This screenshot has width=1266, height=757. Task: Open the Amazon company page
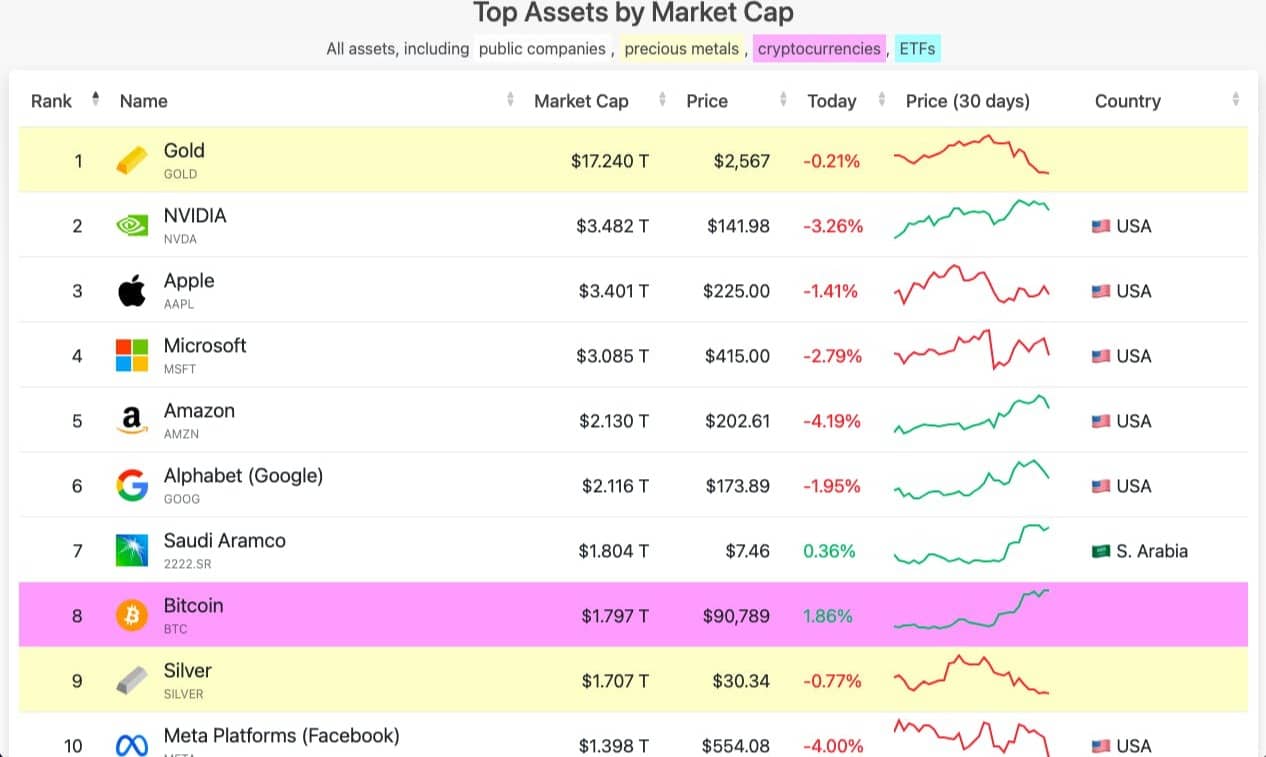coord(199,411)
